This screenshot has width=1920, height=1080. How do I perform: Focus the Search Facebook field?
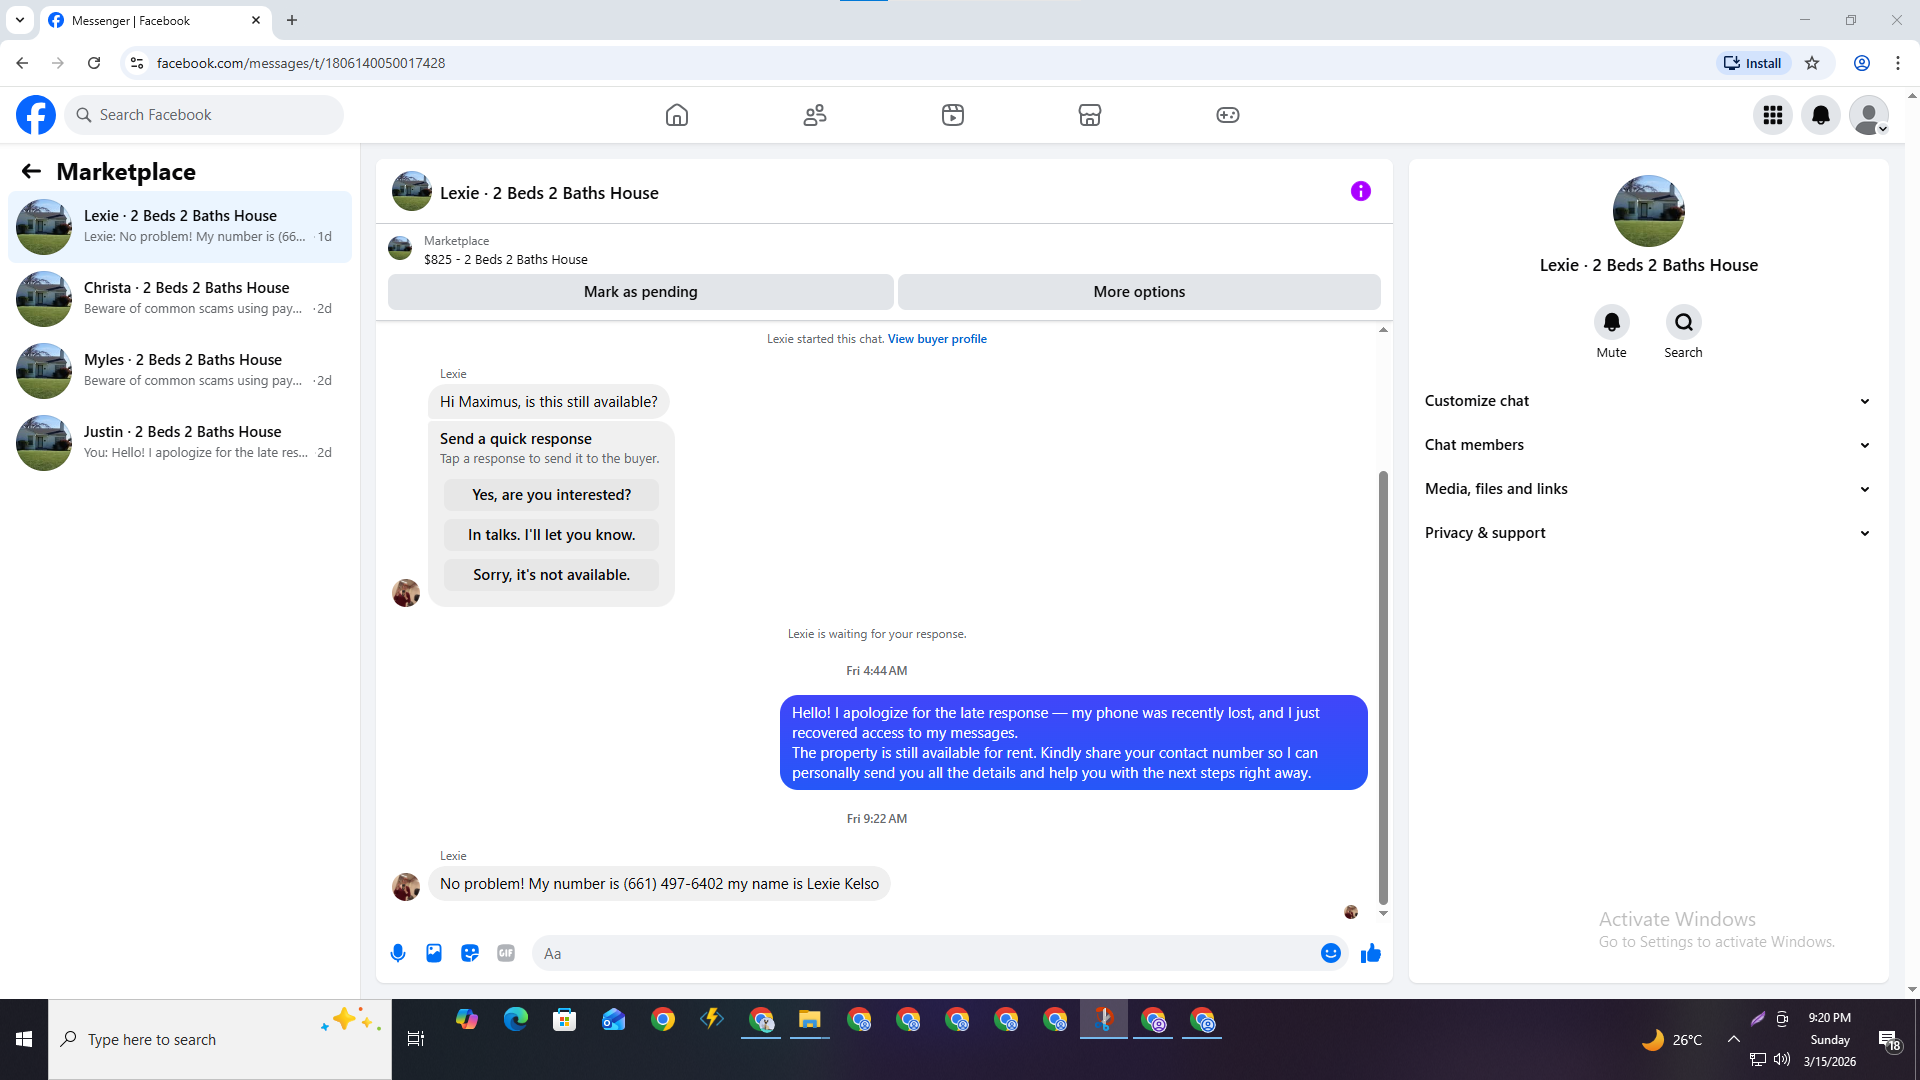[x=204, y=115]
